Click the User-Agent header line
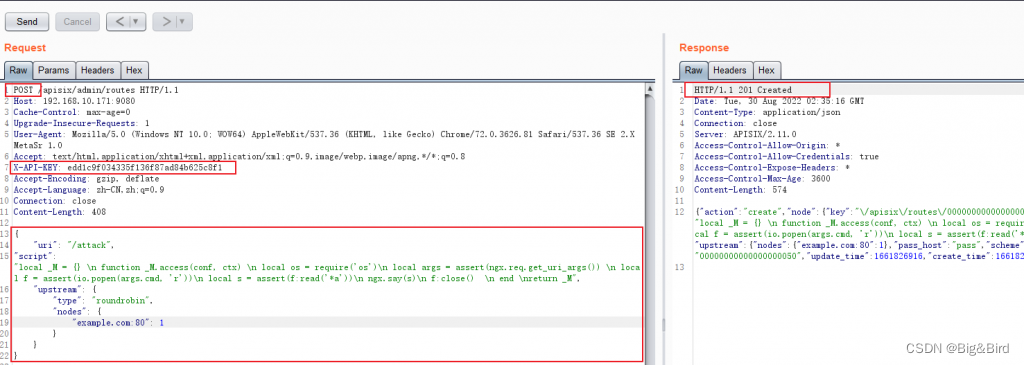The height and width of the screenshot is (365, 1024). click(x=325, y=140)
